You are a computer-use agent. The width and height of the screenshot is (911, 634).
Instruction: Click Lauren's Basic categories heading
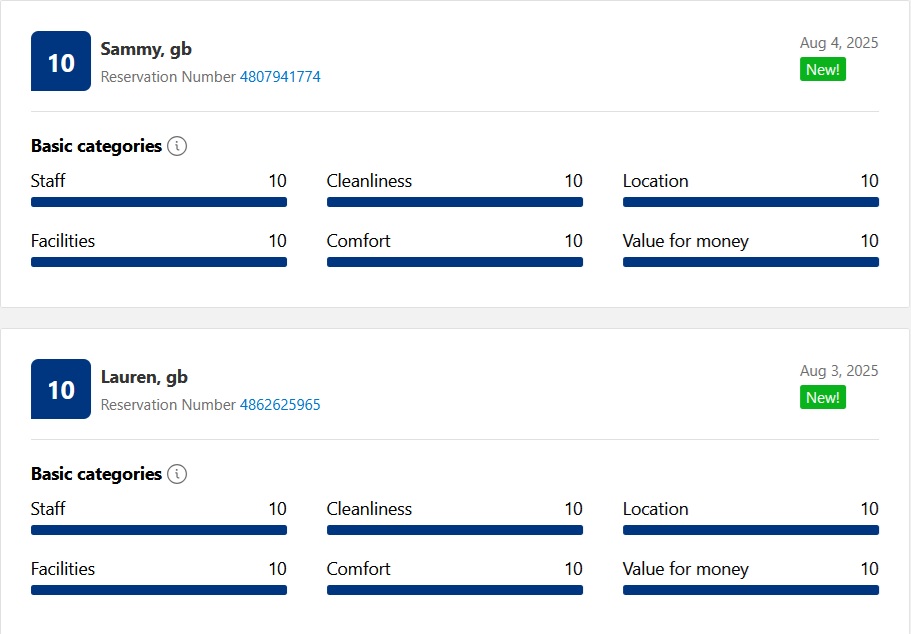pyautogui.click(x=96, y=474)
